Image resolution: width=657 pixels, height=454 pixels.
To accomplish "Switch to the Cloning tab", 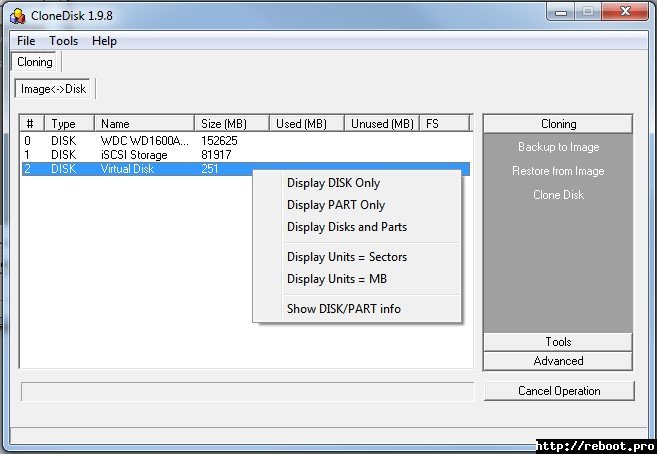I will pos(35,62).
